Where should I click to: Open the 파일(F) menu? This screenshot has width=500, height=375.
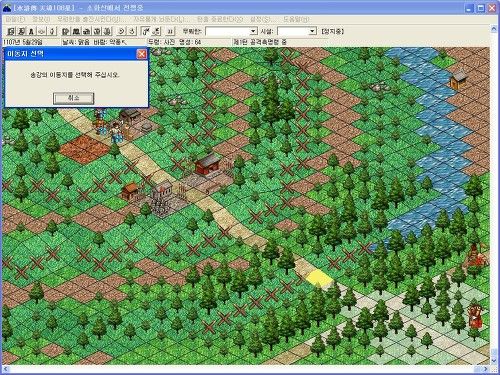click(15, 19)
